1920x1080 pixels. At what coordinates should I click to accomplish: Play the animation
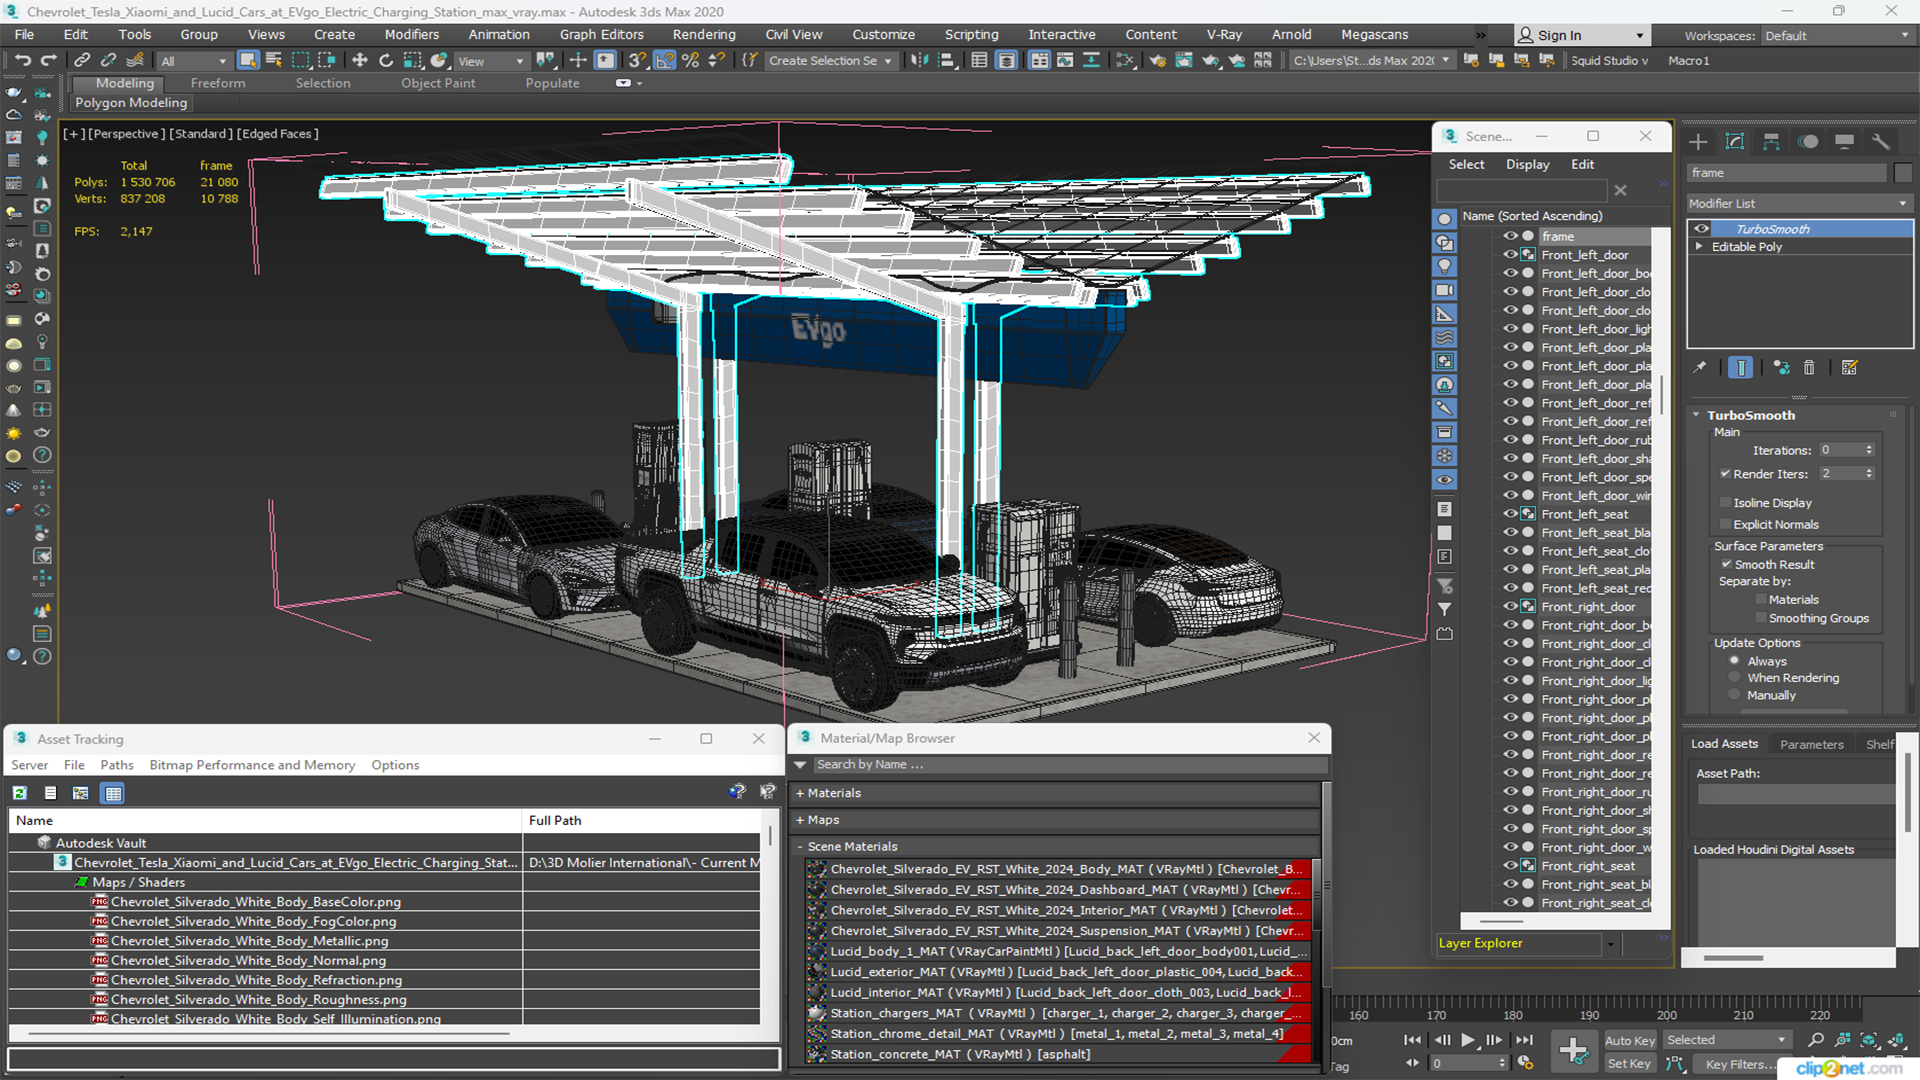[x=1467, y=1040]
